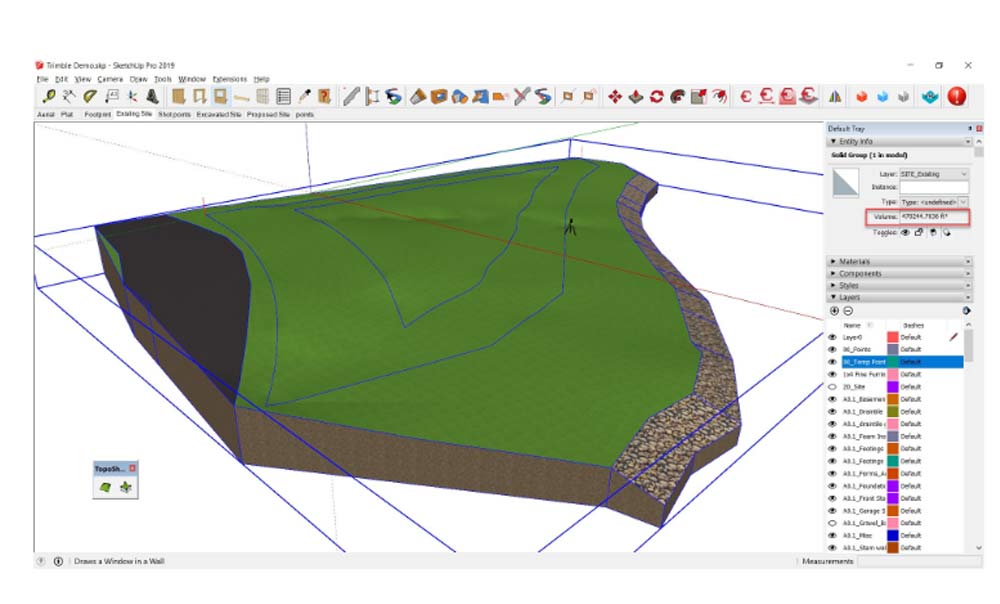Select the Move tool with red arrows
Screen dimensions: 1000x604
point(615,97)
